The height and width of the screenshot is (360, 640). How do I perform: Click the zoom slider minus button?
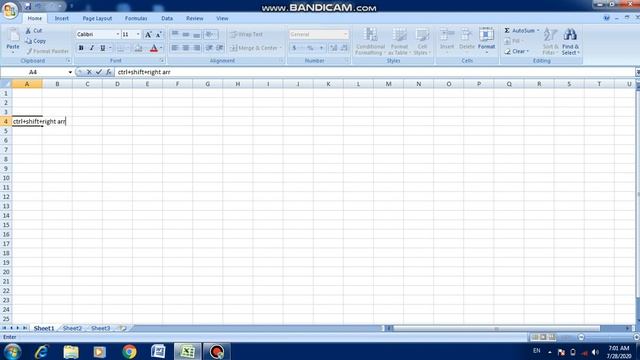tap(581, 337)
